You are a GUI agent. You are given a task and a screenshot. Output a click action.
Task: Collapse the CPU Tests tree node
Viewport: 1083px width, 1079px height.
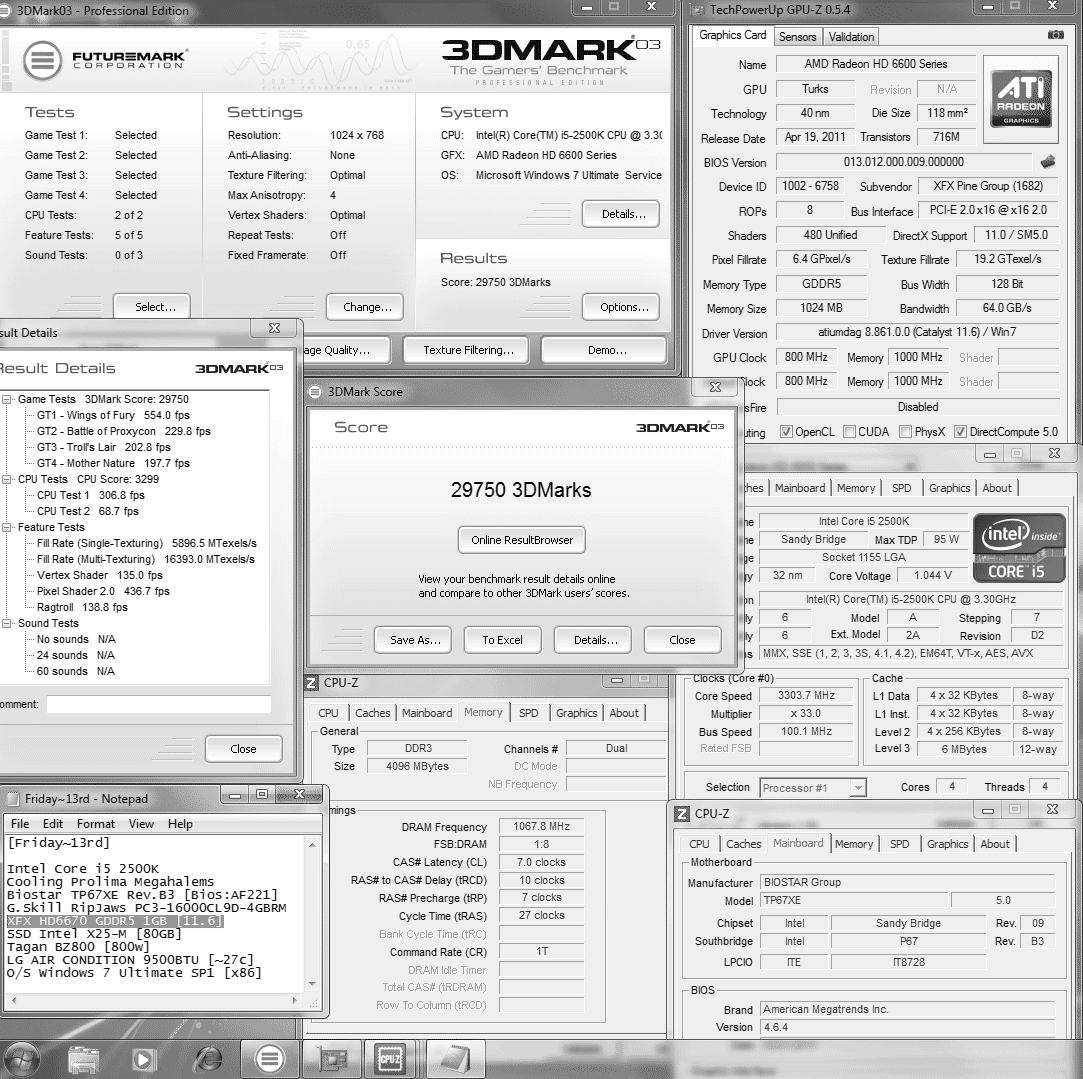(7, 479)
